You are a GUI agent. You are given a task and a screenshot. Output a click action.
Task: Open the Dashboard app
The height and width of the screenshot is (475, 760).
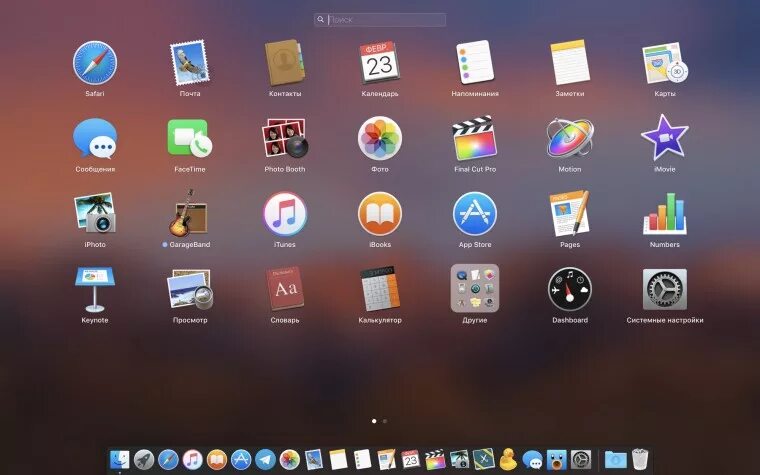pyautogui.click(x=570, y=290)
